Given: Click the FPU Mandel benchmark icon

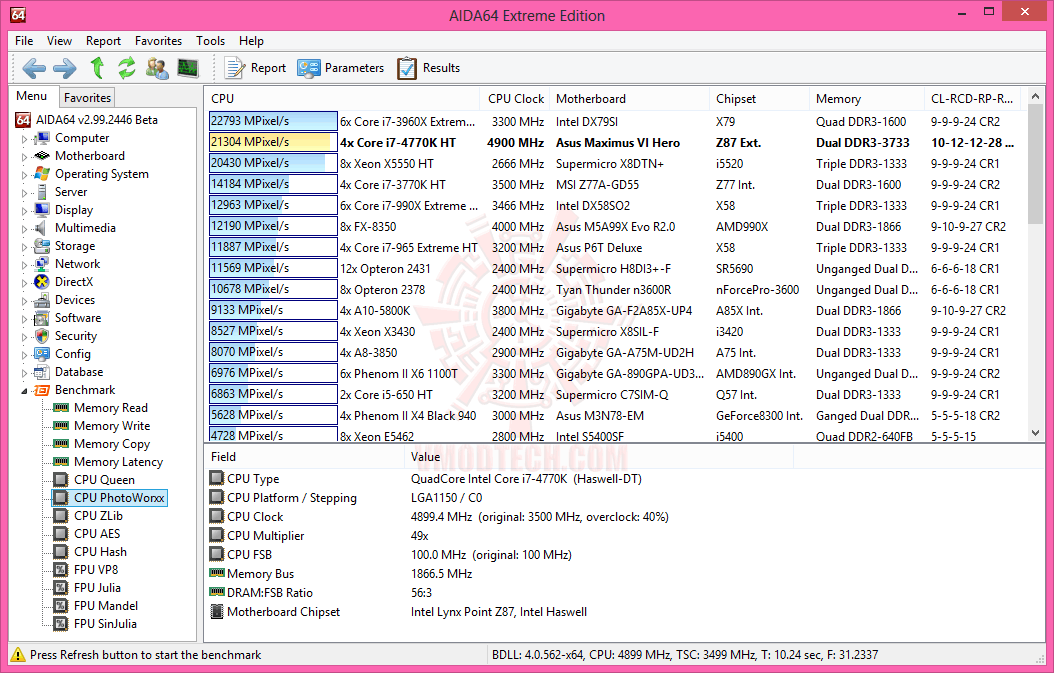Looking at the screenshot, I should pos(61,606).
